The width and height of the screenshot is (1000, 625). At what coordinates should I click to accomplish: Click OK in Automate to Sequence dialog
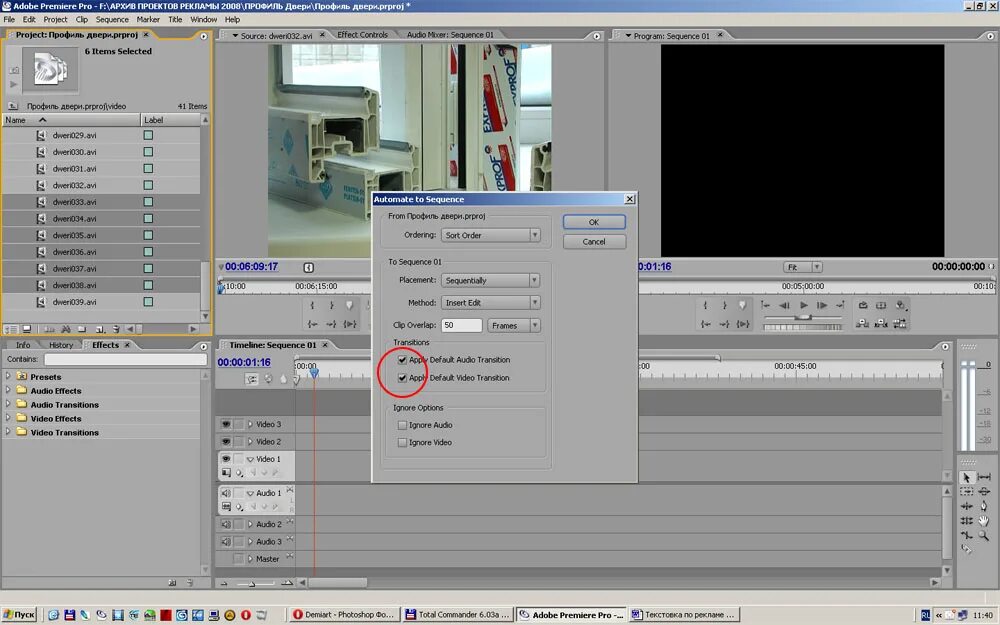pos(594,222)
